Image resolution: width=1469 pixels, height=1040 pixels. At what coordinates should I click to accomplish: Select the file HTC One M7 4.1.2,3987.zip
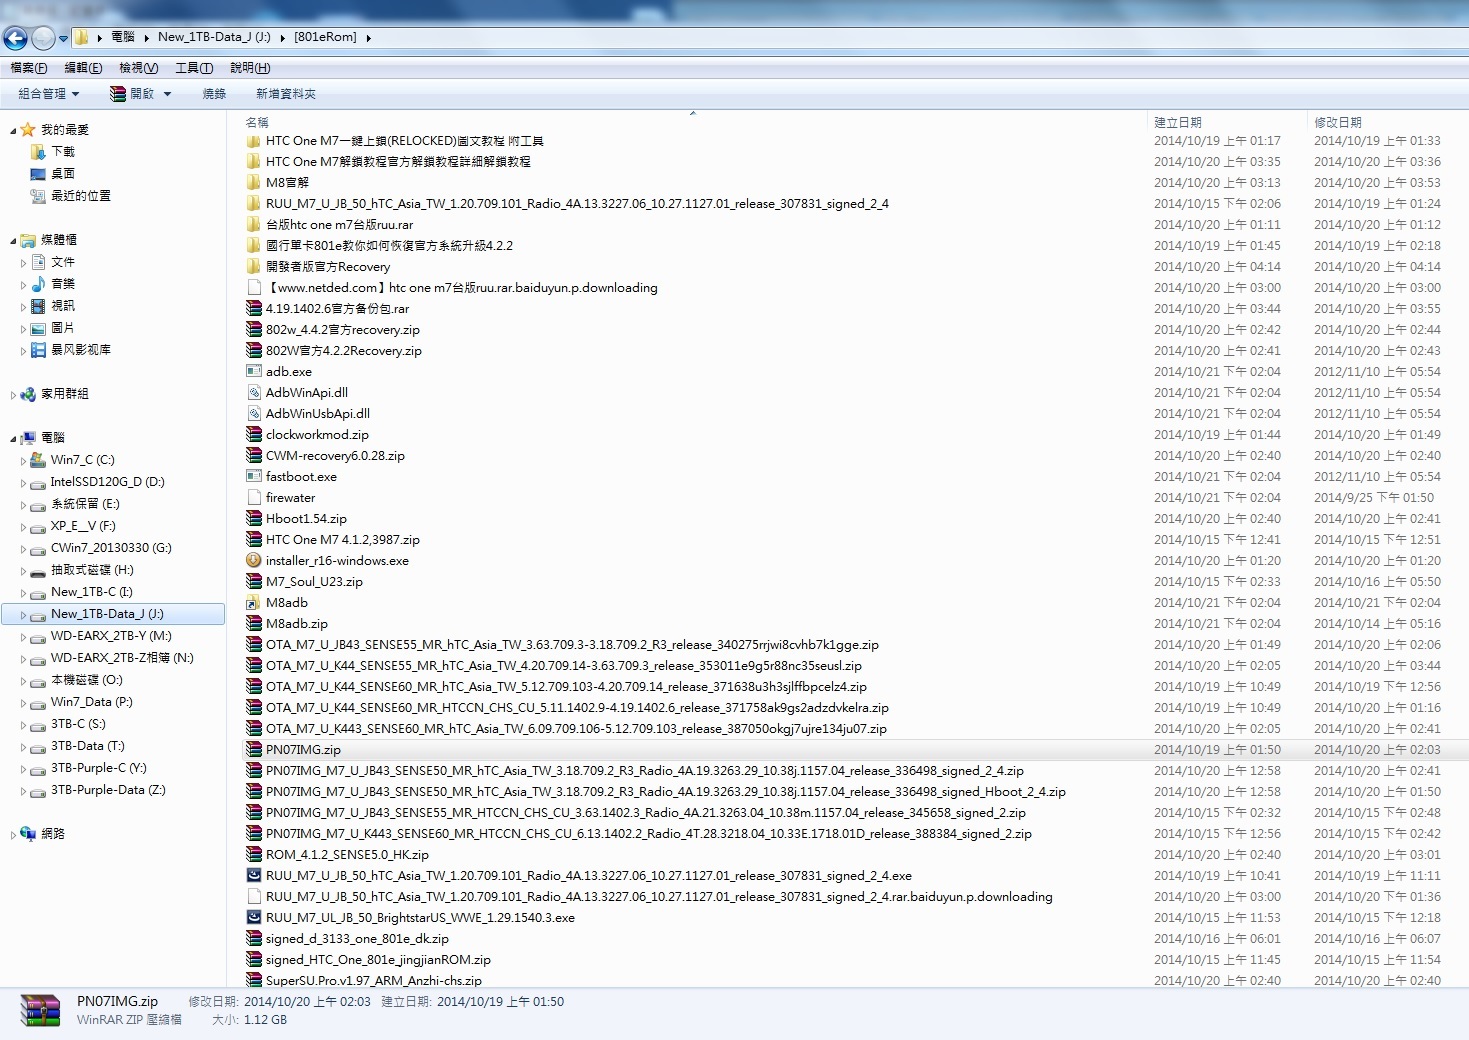pyautogui.click(x=342, y=539)
